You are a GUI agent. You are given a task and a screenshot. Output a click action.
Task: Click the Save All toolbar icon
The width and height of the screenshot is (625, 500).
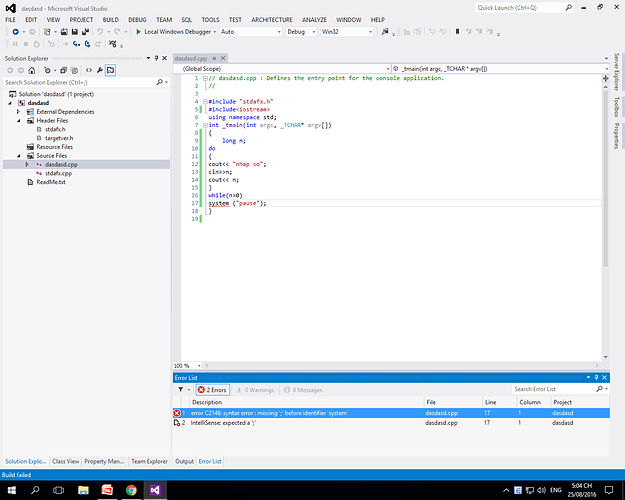tap(85, 32)
